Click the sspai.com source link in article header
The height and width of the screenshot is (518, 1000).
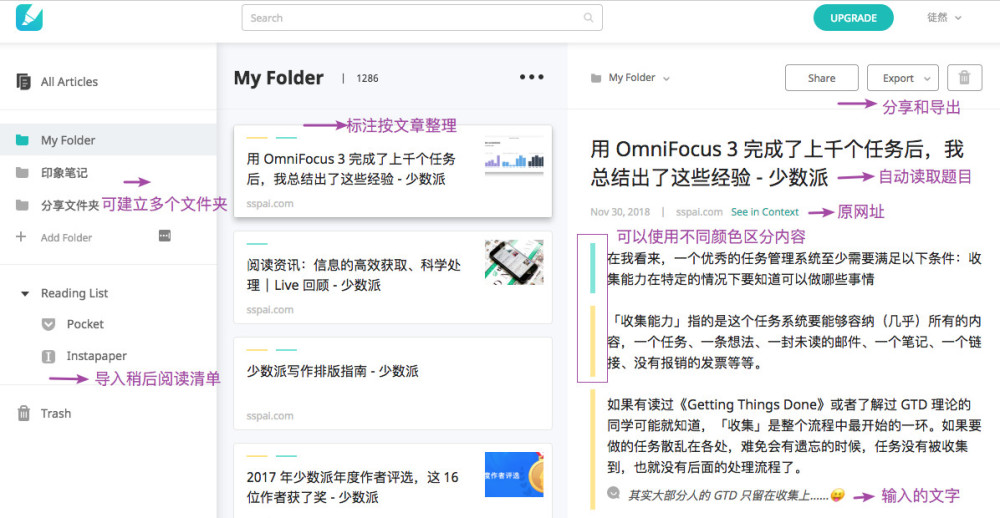pyautogui.click(x=699, y=212)
